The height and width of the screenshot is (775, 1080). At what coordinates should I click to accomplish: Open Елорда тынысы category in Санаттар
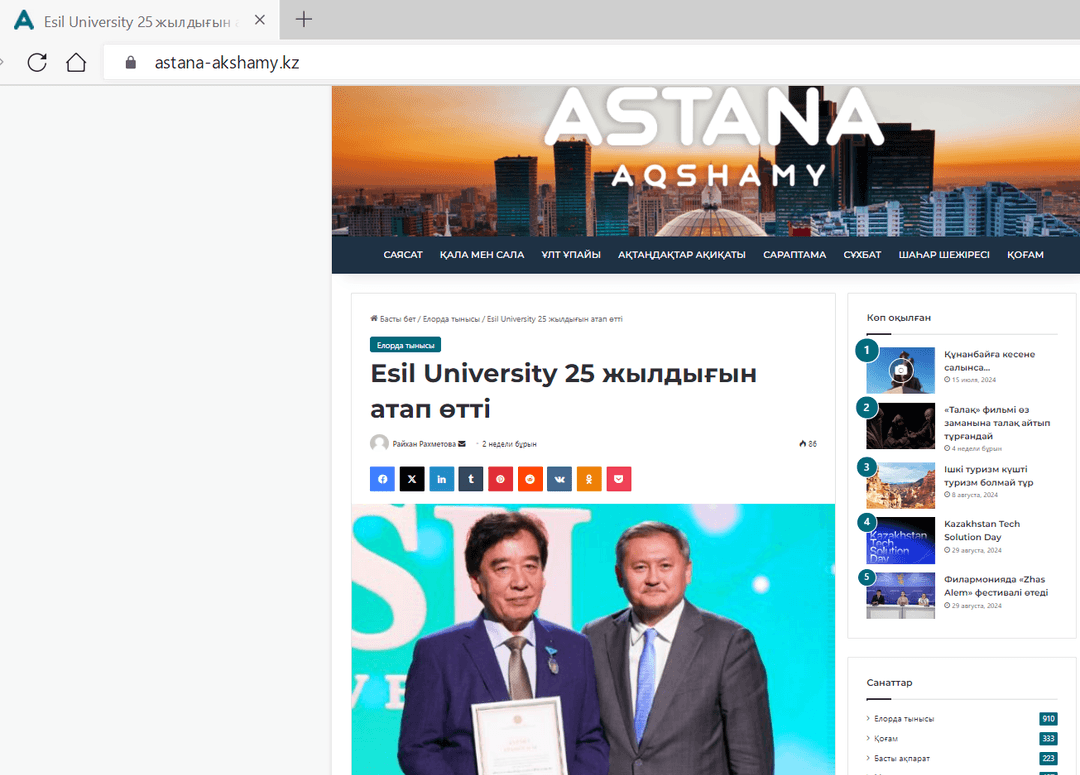click(904, 719)
